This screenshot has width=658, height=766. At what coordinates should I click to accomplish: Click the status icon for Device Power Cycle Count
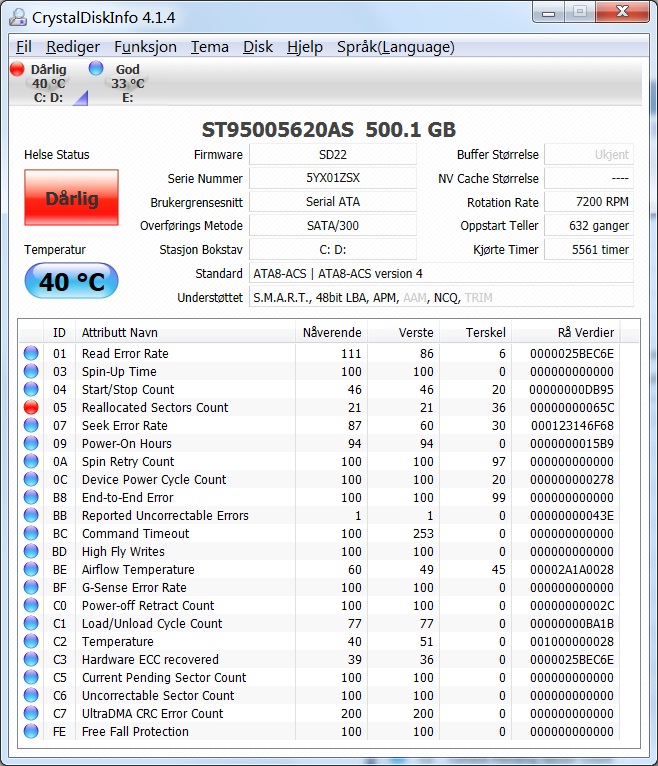[31, 479]
